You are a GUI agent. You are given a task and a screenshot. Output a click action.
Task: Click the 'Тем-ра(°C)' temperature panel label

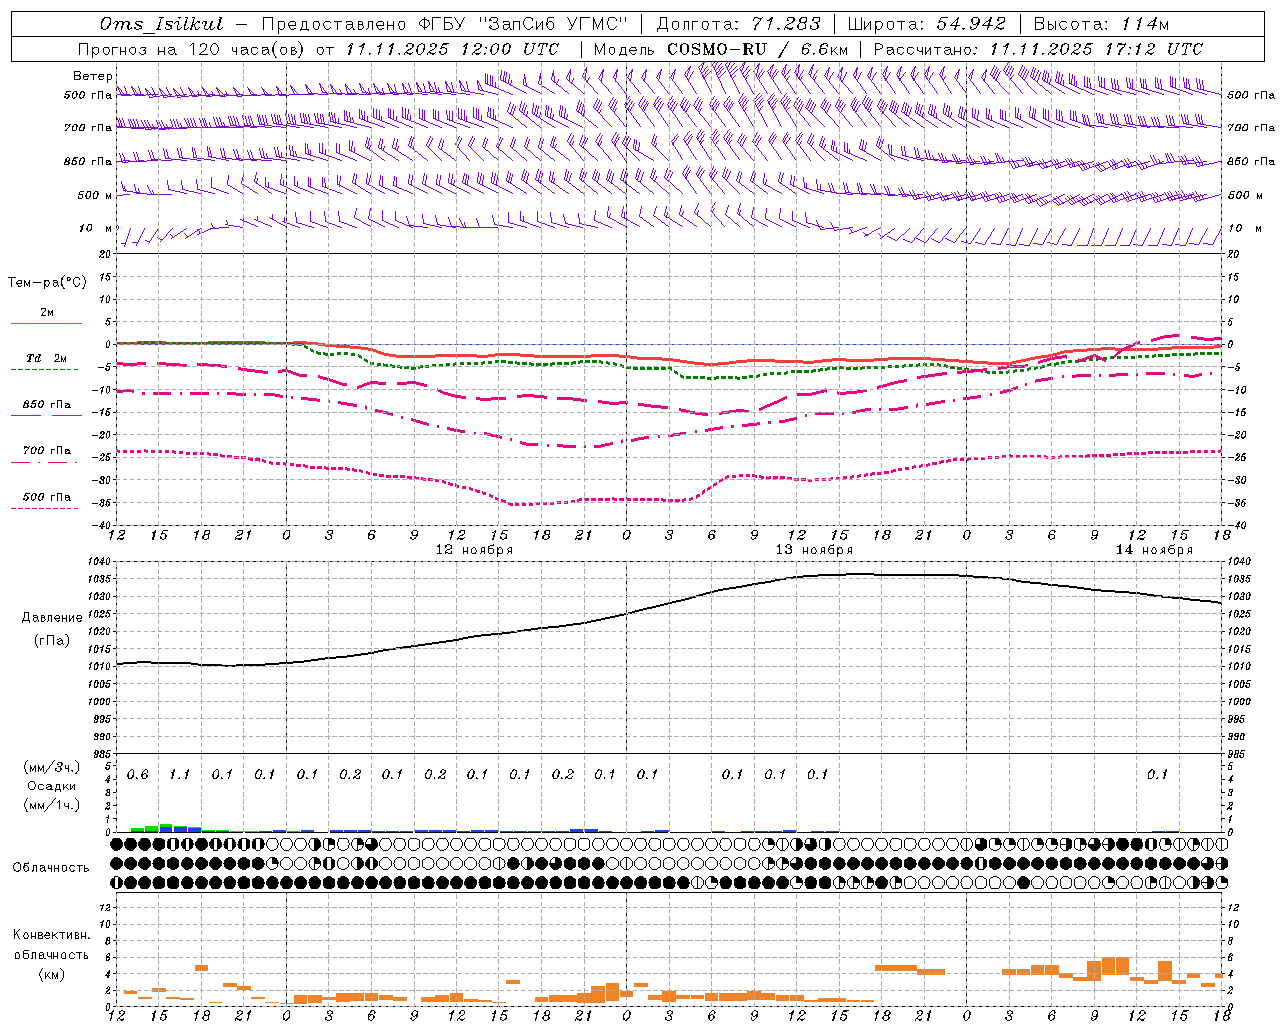(47, 283)
